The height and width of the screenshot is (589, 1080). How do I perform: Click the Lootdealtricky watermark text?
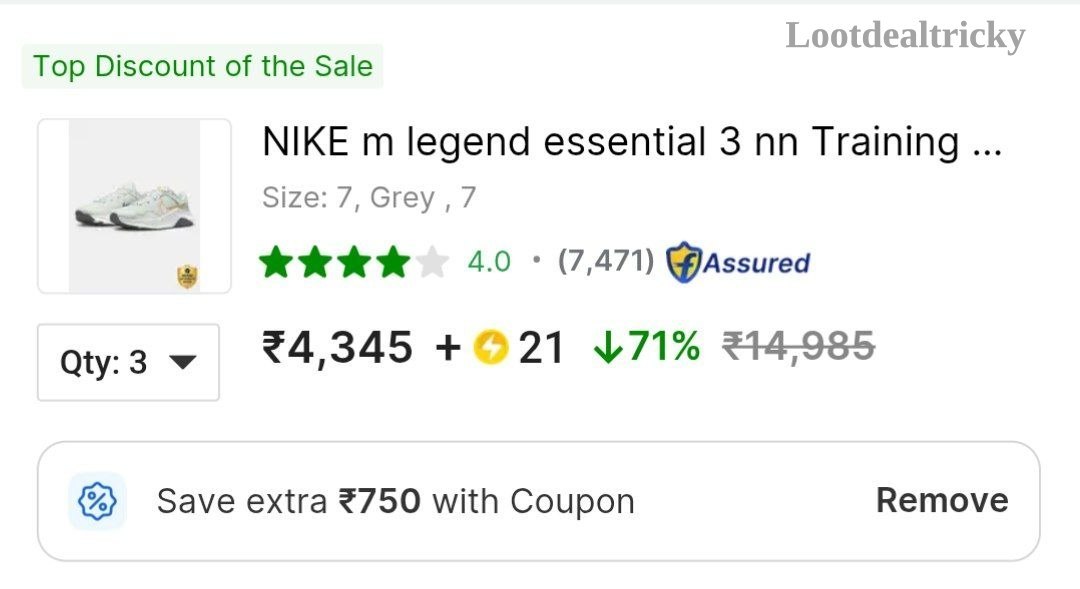point(905,36)
